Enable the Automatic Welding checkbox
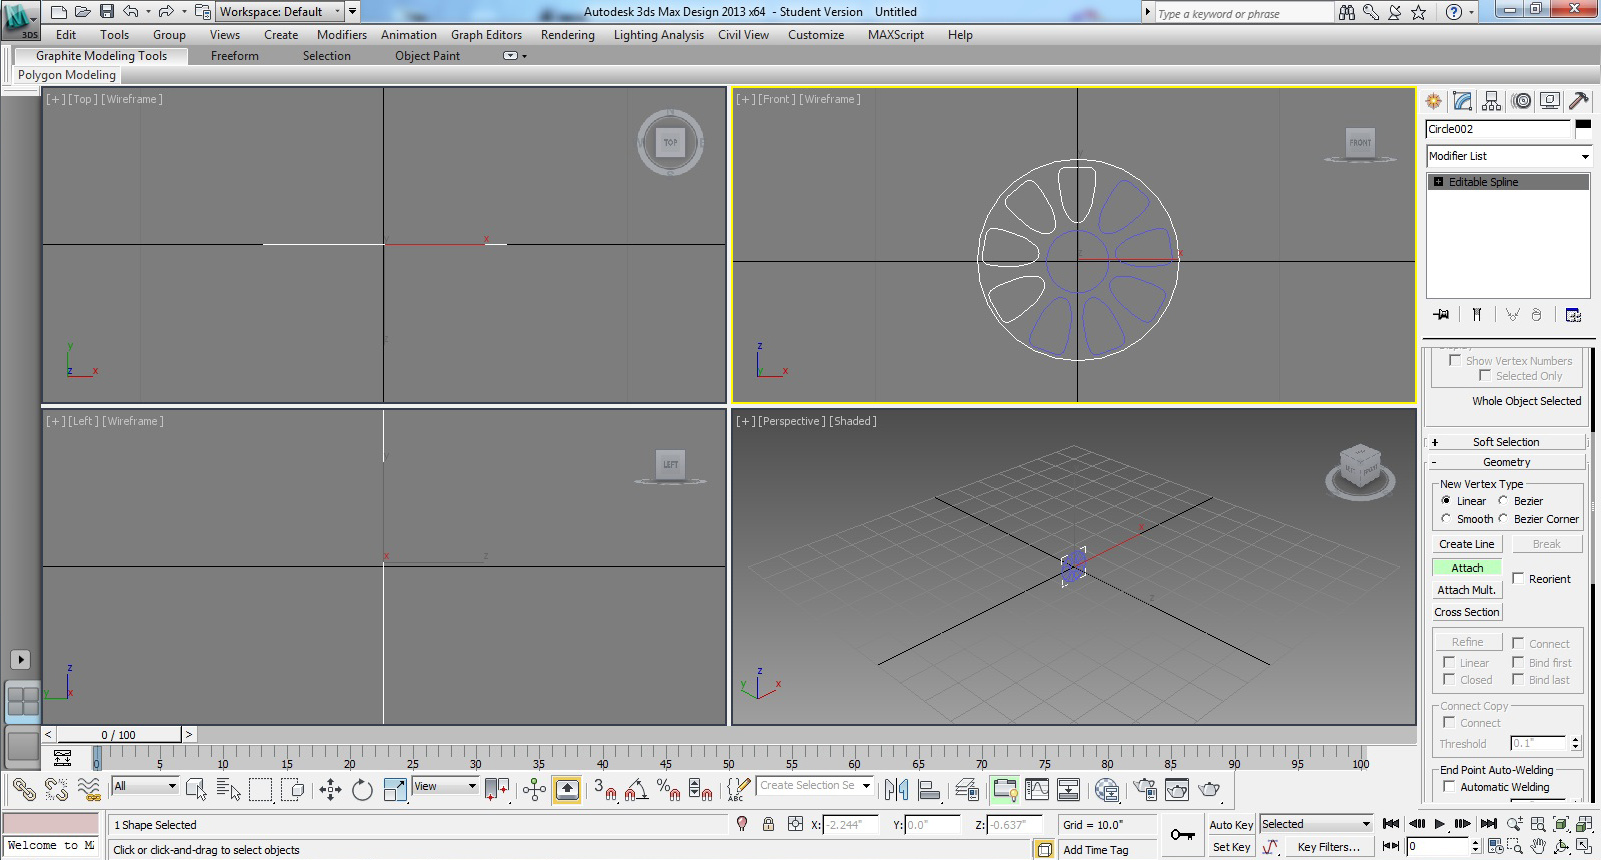Image resolution: width=1601 pixels, height=860 pixels. pos(1449,786)
